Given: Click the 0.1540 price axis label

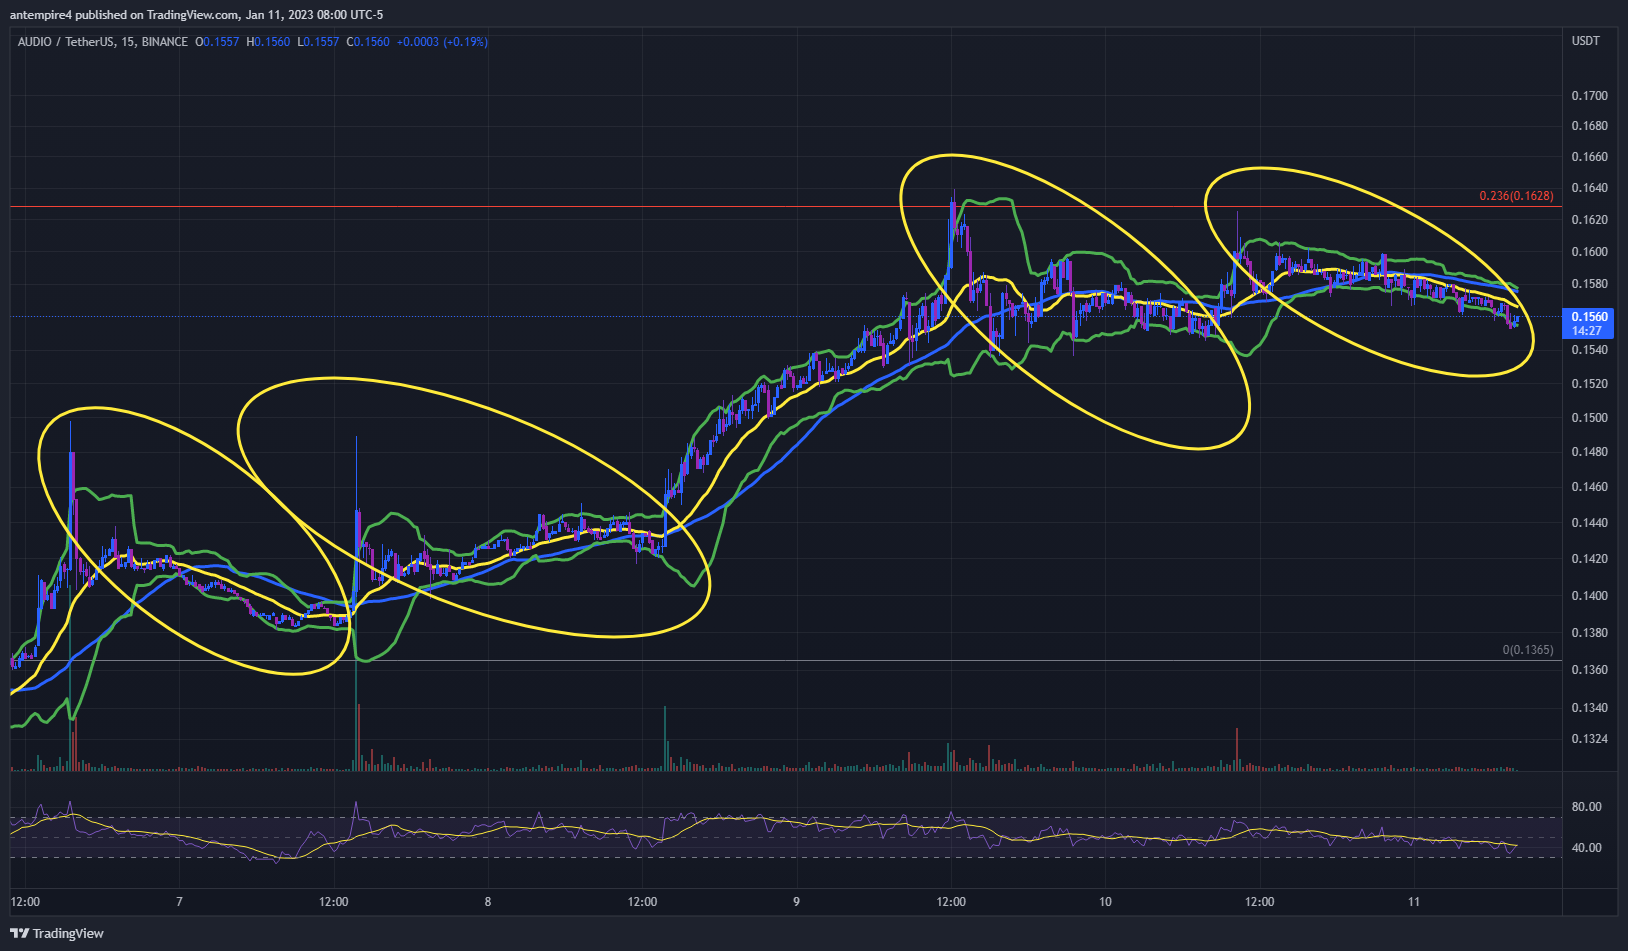Looking at the screenshot, I should coord(1590,350).
